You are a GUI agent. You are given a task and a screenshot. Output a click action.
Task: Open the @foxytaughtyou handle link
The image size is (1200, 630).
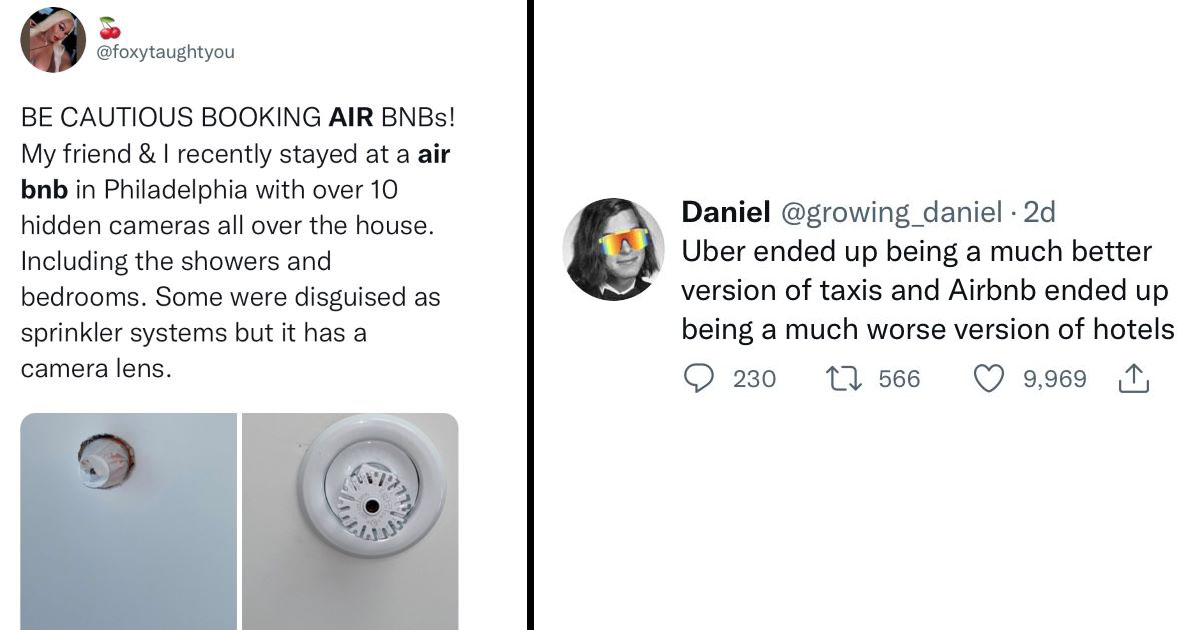pos(165,52)
